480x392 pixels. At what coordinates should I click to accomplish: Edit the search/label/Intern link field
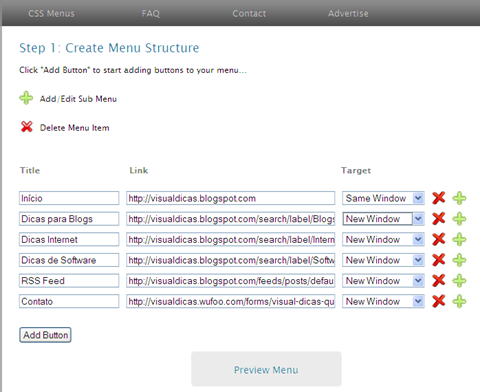pos(231,239)
